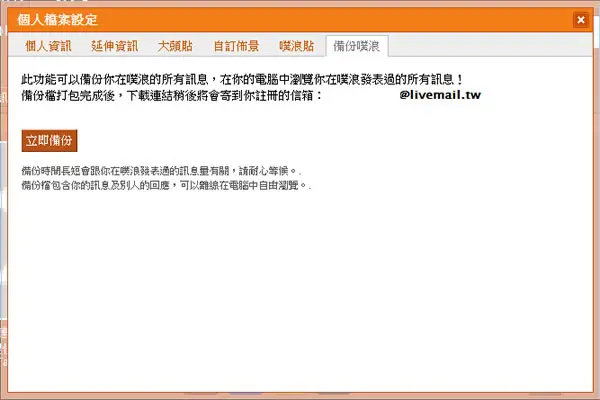Click the @livemail.tw email address text
Viewport: 600px width, 400px height.
[440, 95]
